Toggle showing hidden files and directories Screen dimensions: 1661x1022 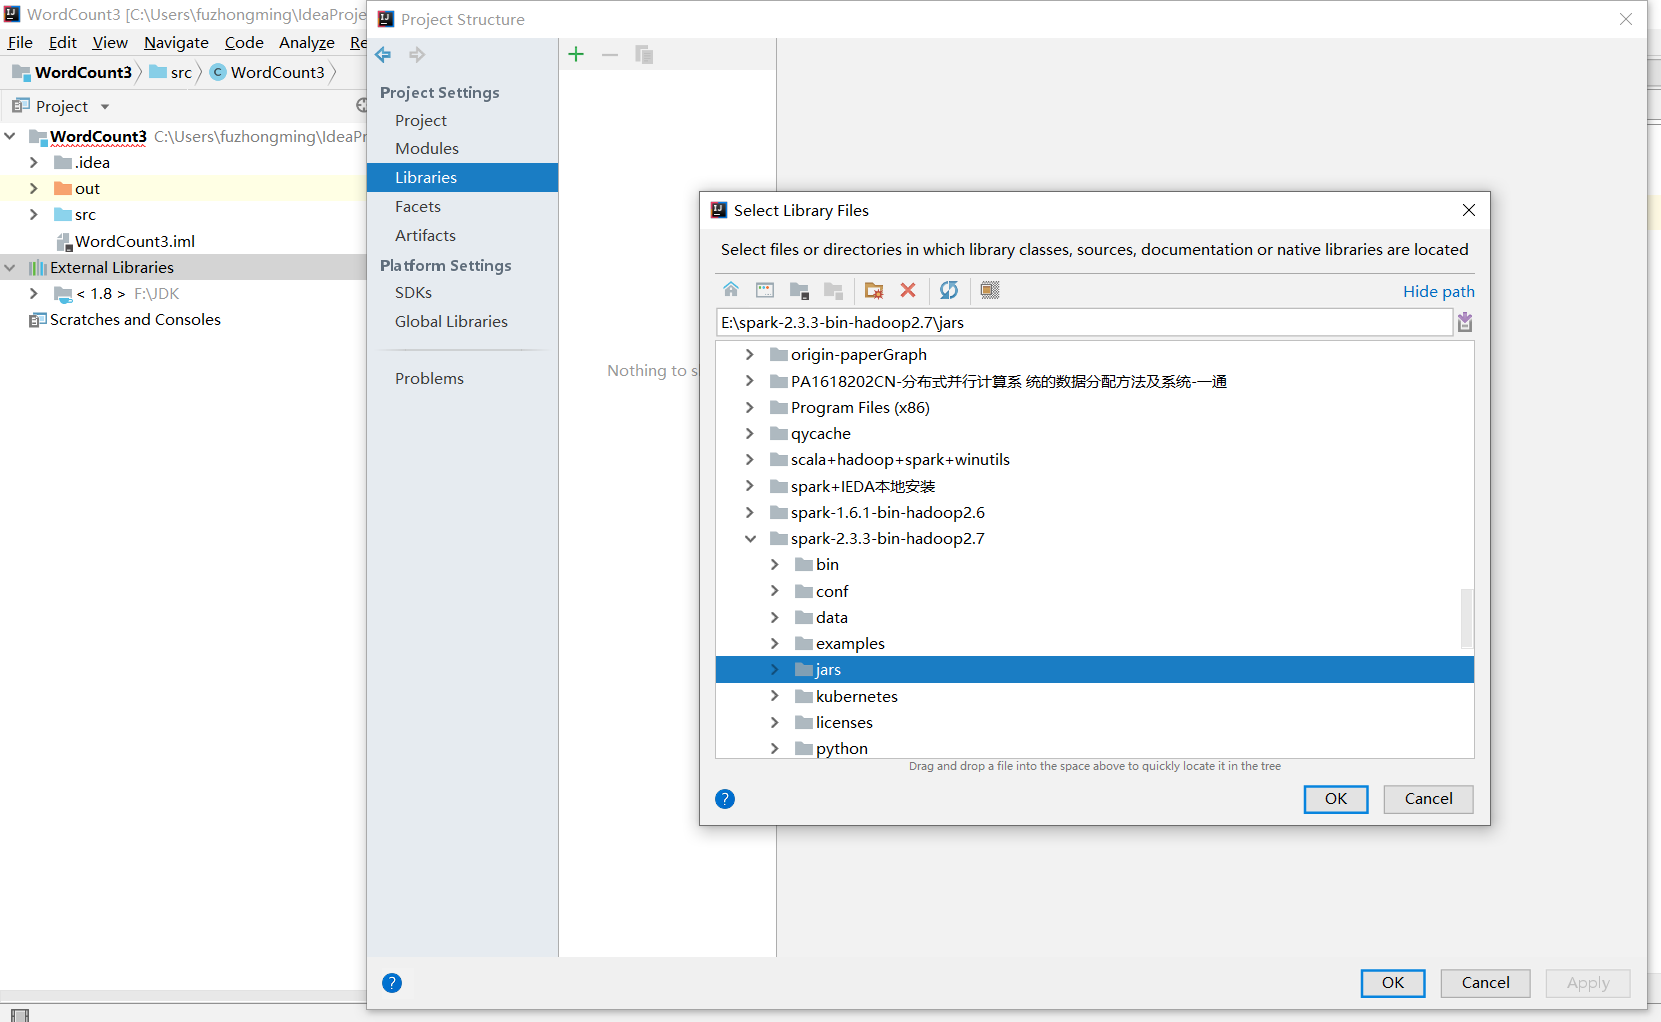click(x=989, y=290)
